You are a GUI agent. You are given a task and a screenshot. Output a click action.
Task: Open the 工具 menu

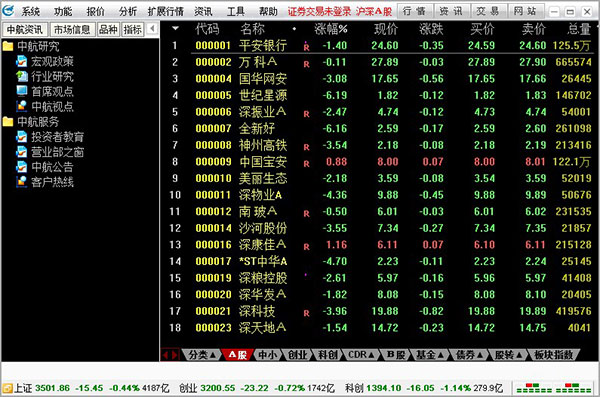coord(236,11)
